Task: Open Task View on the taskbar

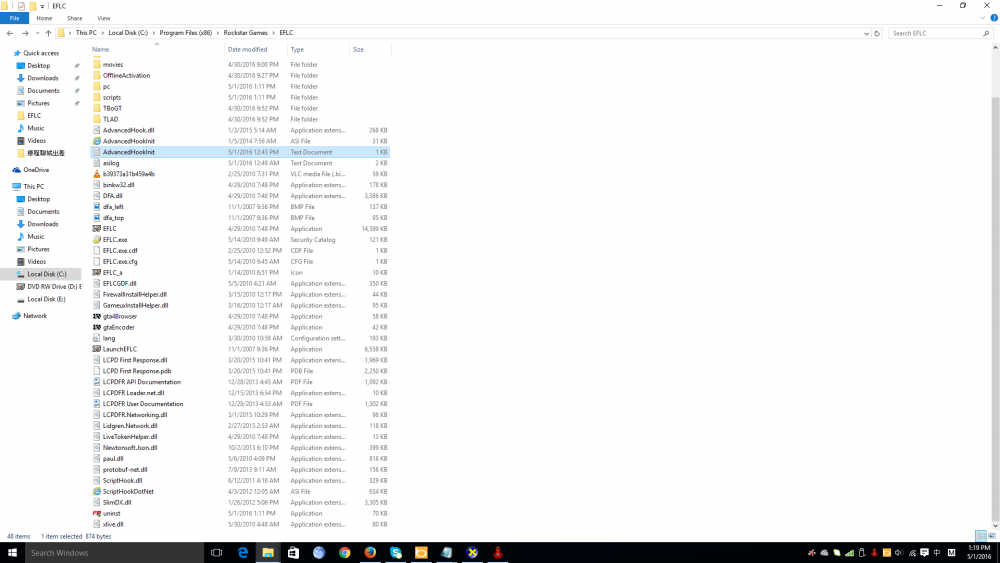Action: coord(216,553)
